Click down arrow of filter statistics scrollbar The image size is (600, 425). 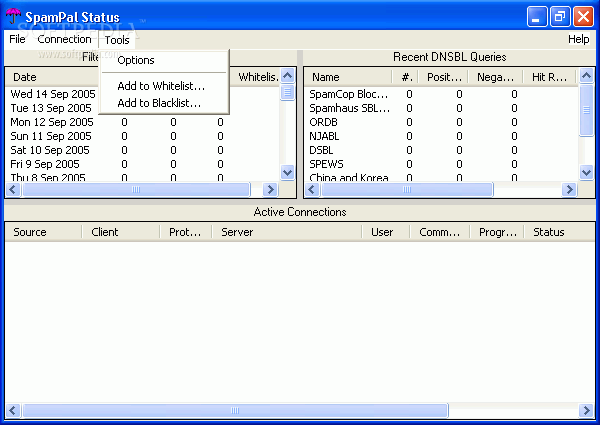(287, 173)
